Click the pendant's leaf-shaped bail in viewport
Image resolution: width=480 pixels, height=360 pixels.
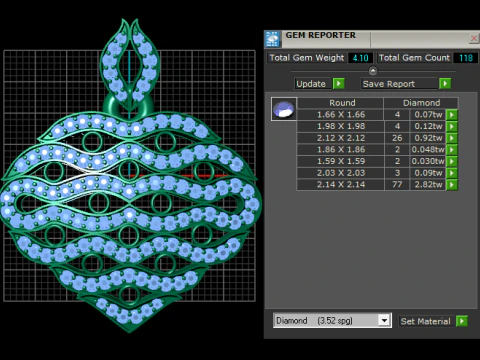point(130,65)
